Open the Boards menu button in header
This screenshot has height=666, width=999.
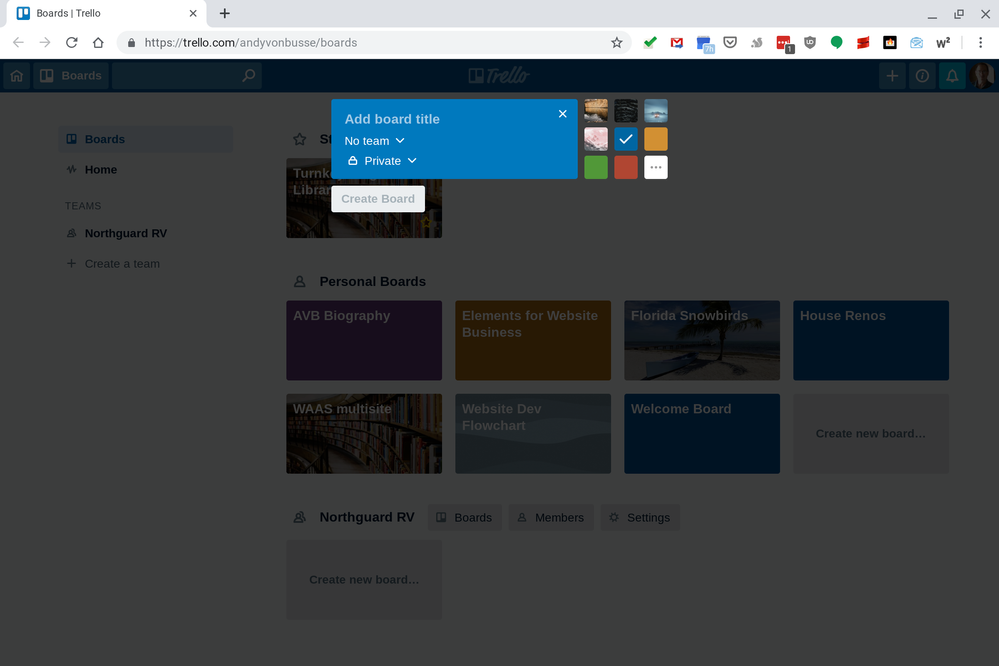pos(71,76)
